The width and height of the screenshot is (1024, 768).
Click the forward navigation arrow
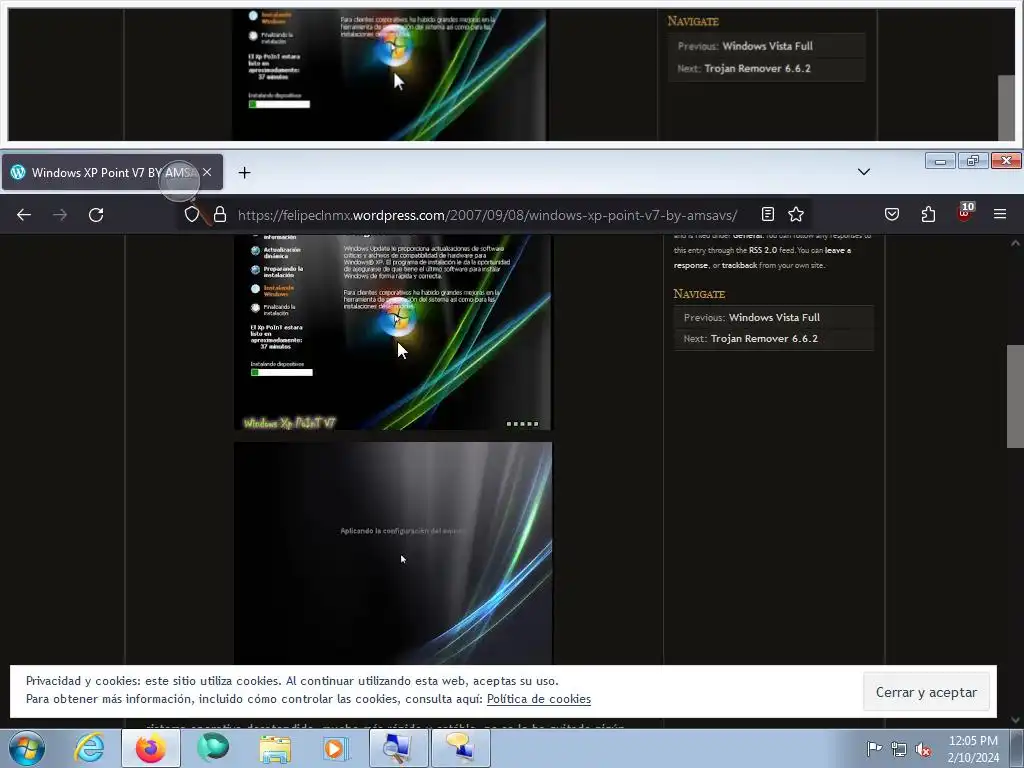tap(60, 215)
